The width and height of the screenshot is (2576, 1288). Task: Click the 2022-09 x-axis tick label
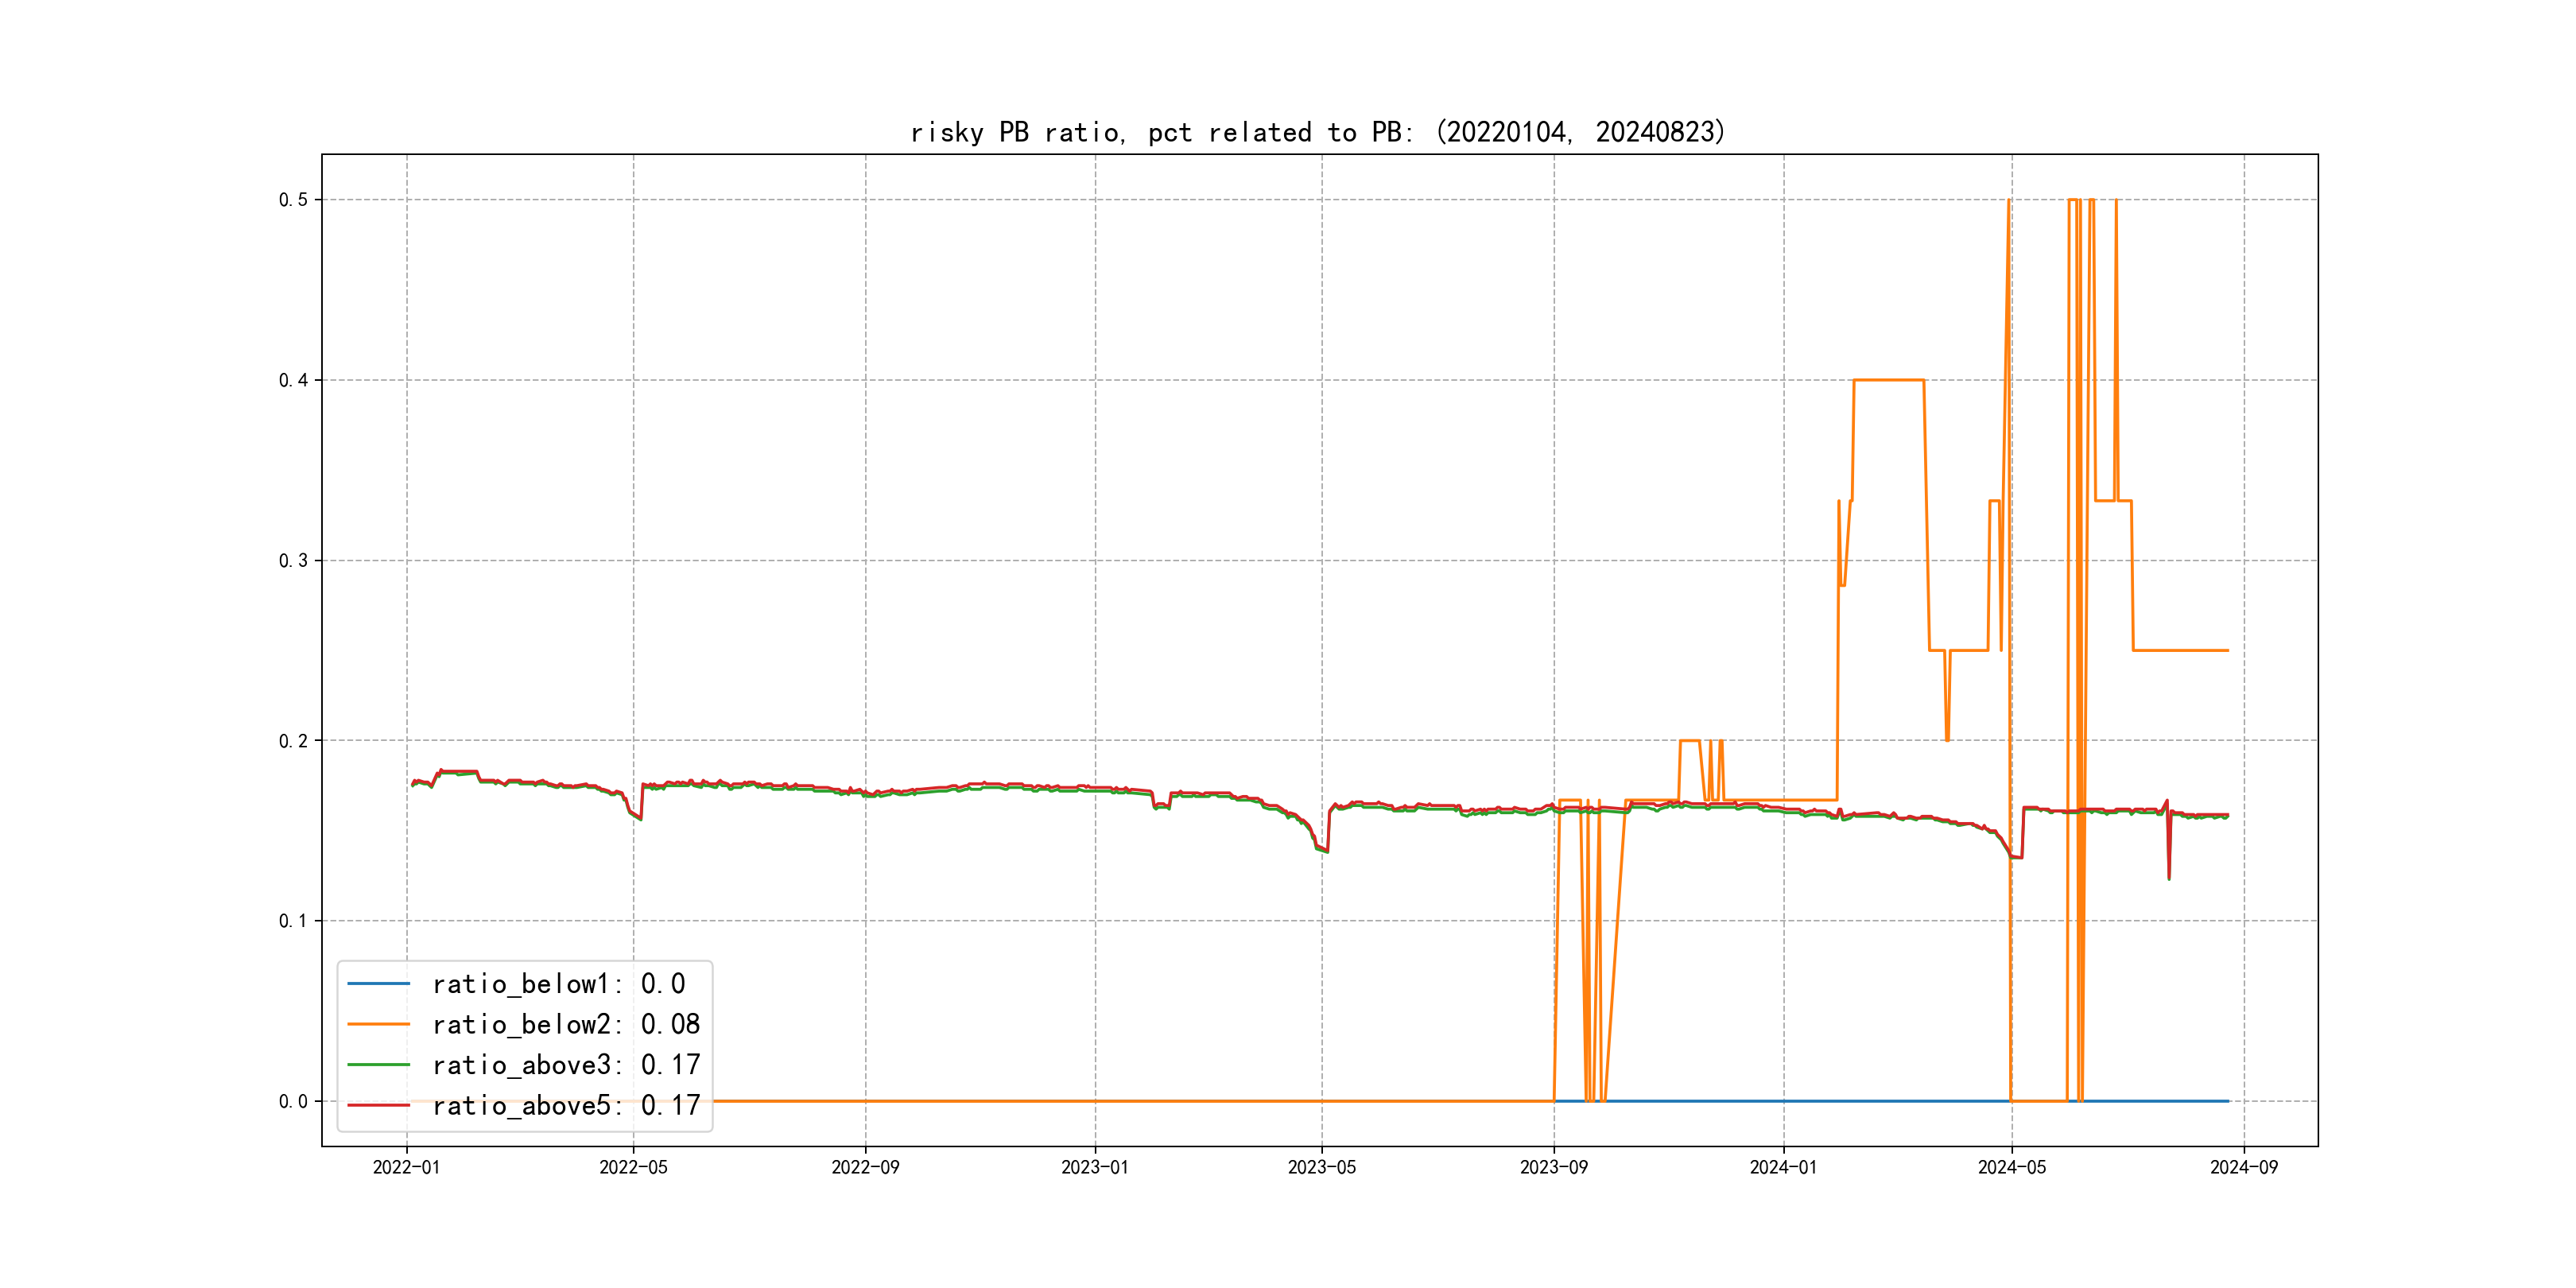[865, 1167]
